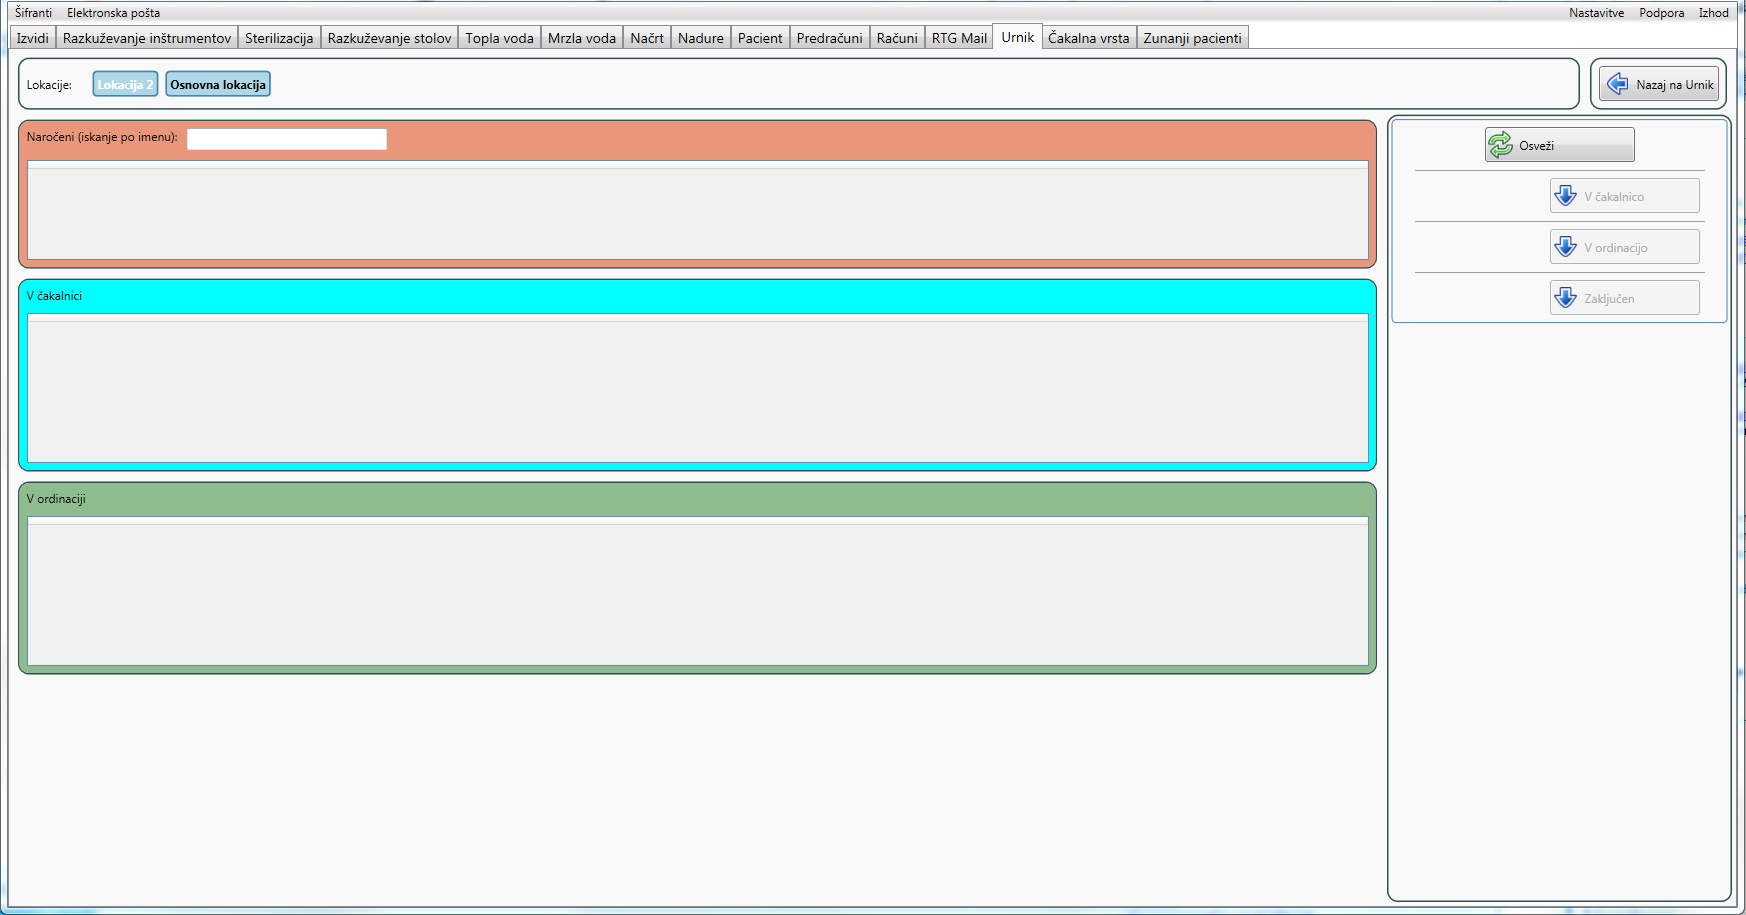Switch to the Sterilizacija tab
Screen dimensions: 1746x915
(x=279, y=38)
